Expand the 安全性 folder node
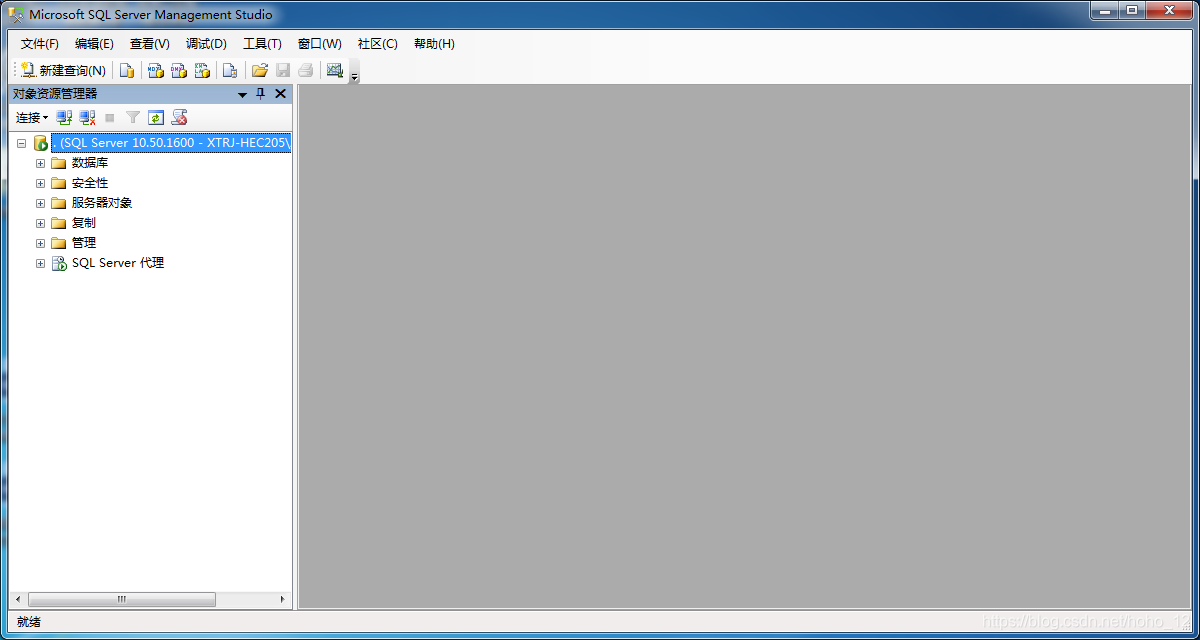 [x=41, y=183]
